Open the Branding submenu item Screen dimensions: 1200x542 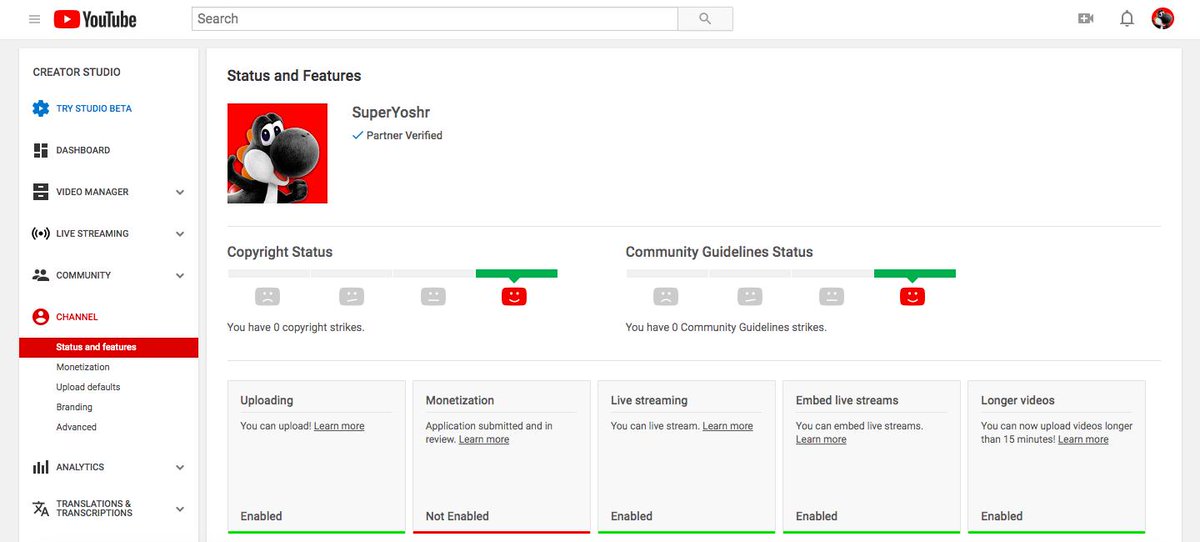coord(74,407)
